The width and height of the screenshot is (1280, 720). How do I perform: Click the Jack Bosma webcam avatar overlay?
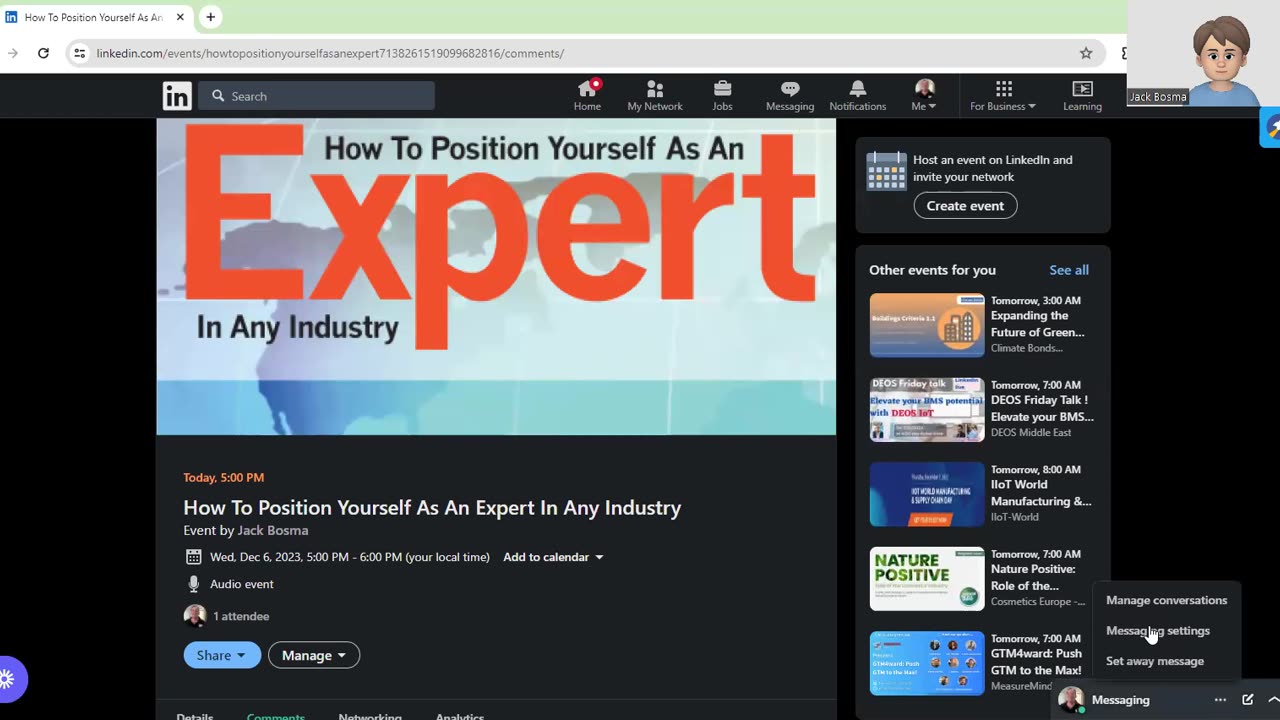pyautogui.click(x=1204, y=53)
